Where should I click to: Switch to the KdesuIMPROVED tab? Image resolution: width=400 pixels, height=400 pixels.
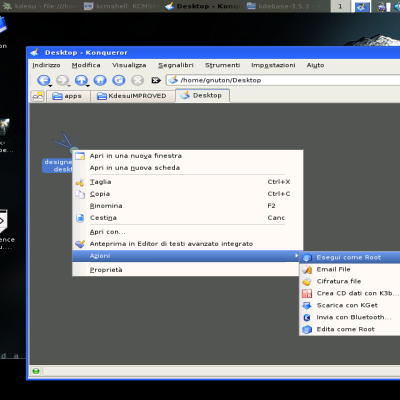(132, 96)
